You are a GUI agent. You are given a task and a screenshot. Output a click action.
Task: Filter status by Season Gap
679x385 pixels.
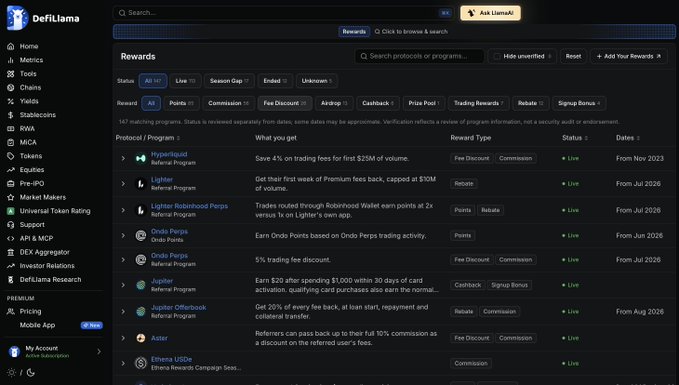pyautogui.click(x=229, y=81)
